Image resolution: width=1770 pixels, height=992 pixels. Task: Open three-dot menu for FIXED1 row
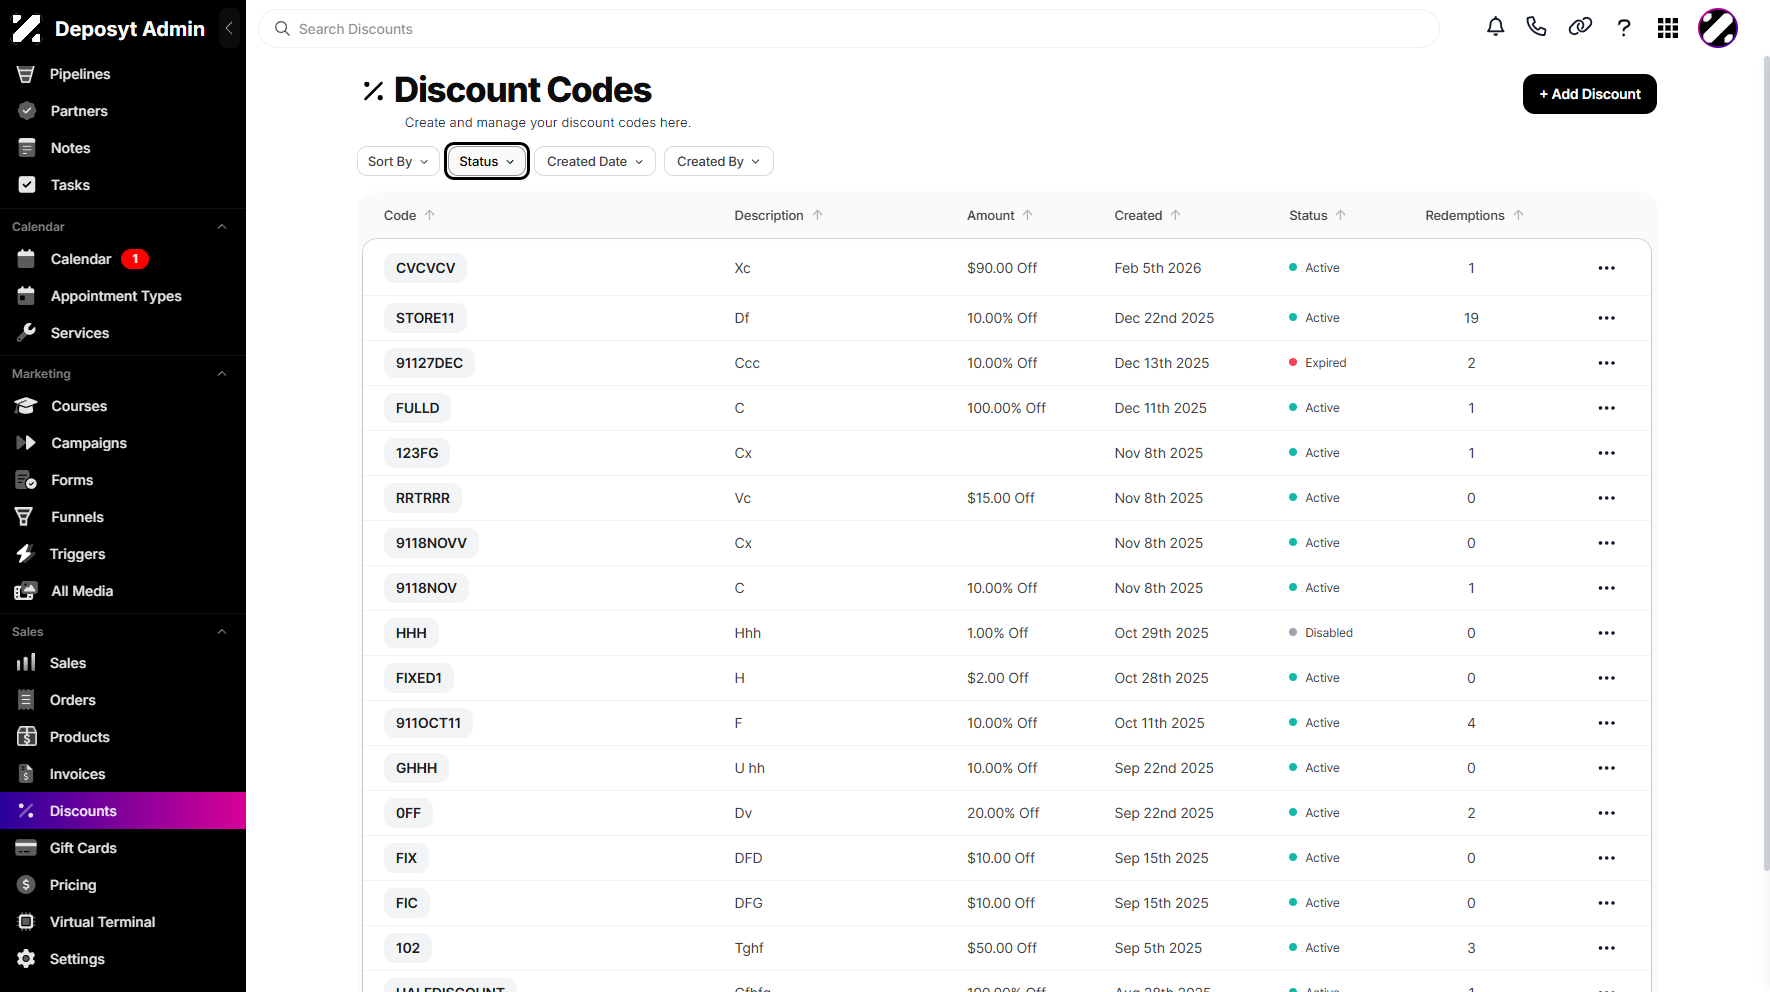[1607, 678]
